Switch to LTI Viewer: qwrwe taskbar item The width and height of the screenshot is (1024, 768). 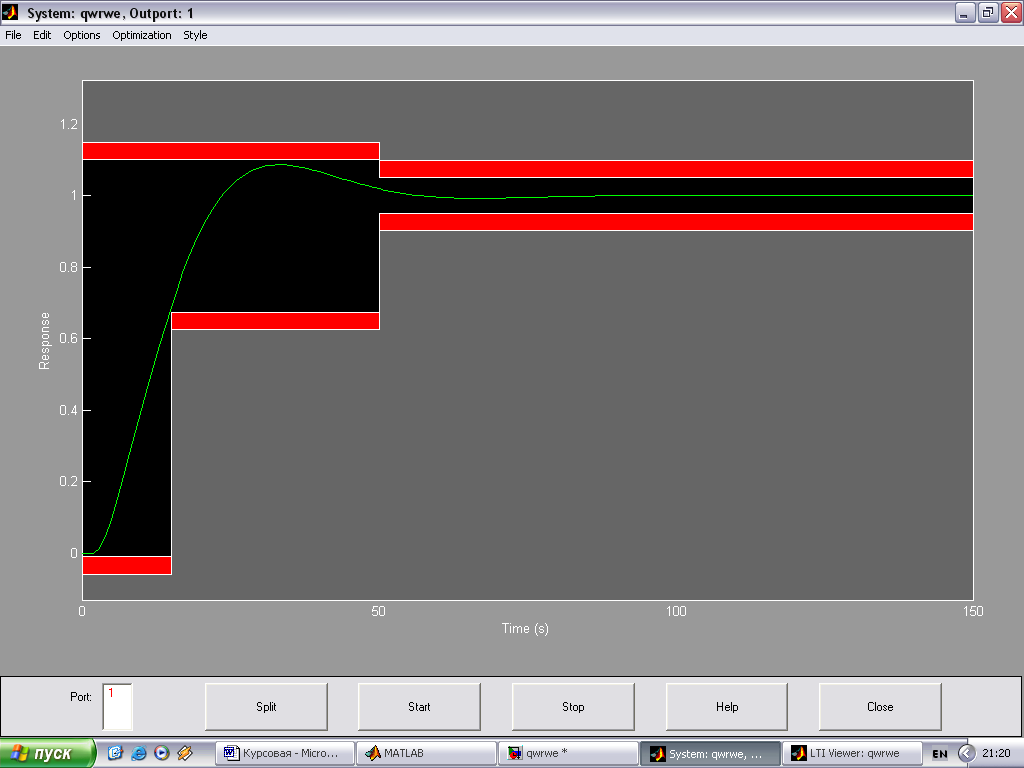[852, 754]
